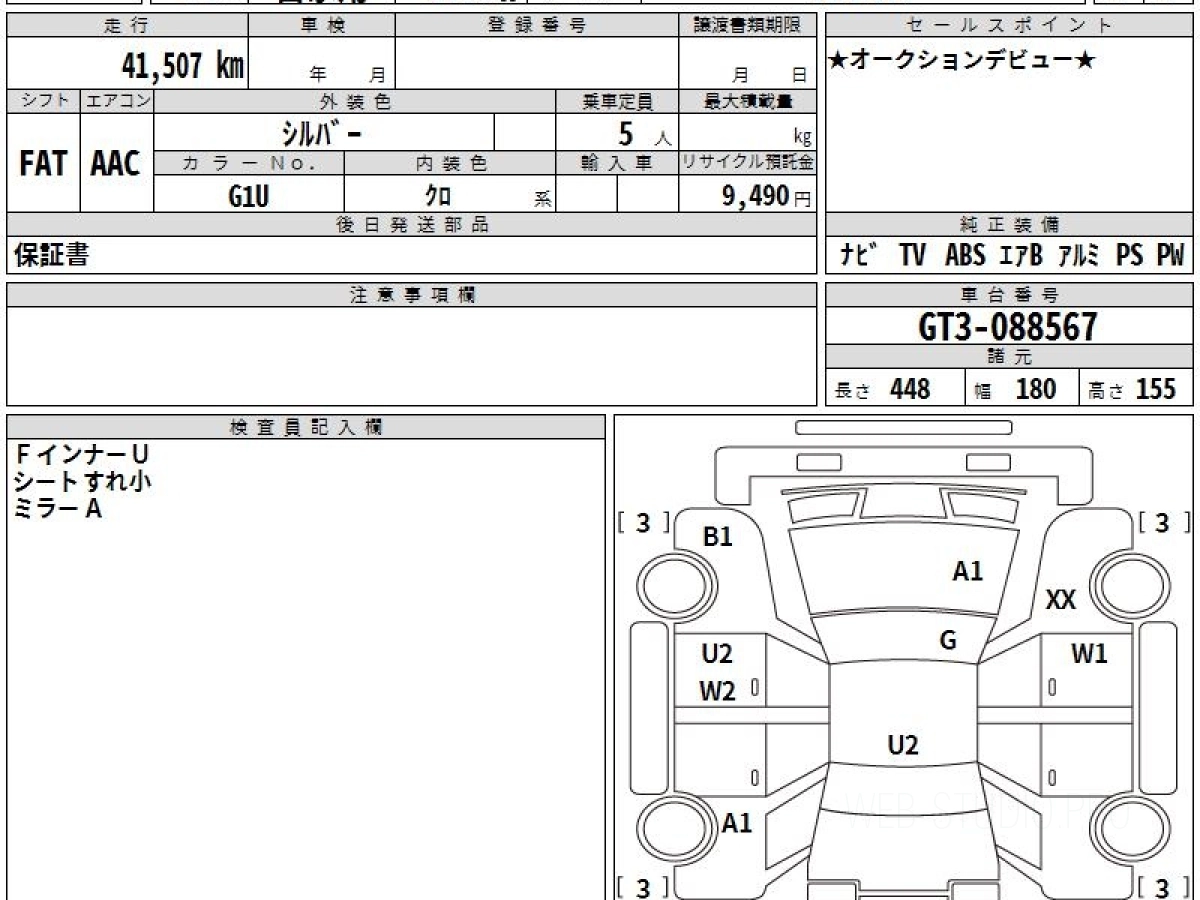1200x900 pixels.
Task: Click the 諸元 header
Action: point(1010,357)
